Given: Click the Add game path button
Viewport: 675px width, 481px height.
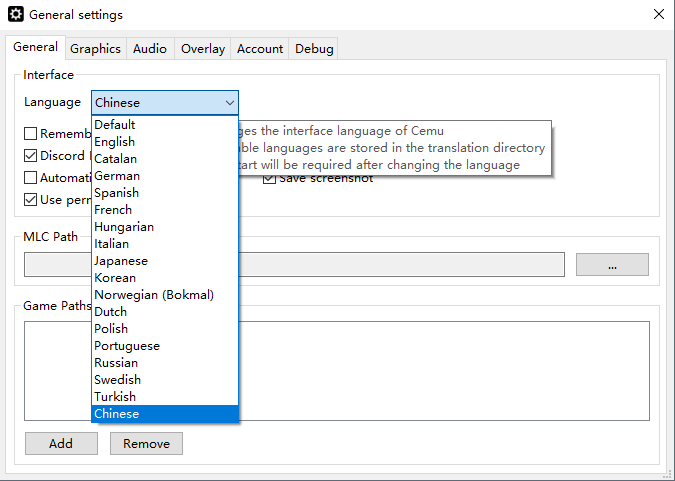Looking at the screenshot, I should (61, 444).
